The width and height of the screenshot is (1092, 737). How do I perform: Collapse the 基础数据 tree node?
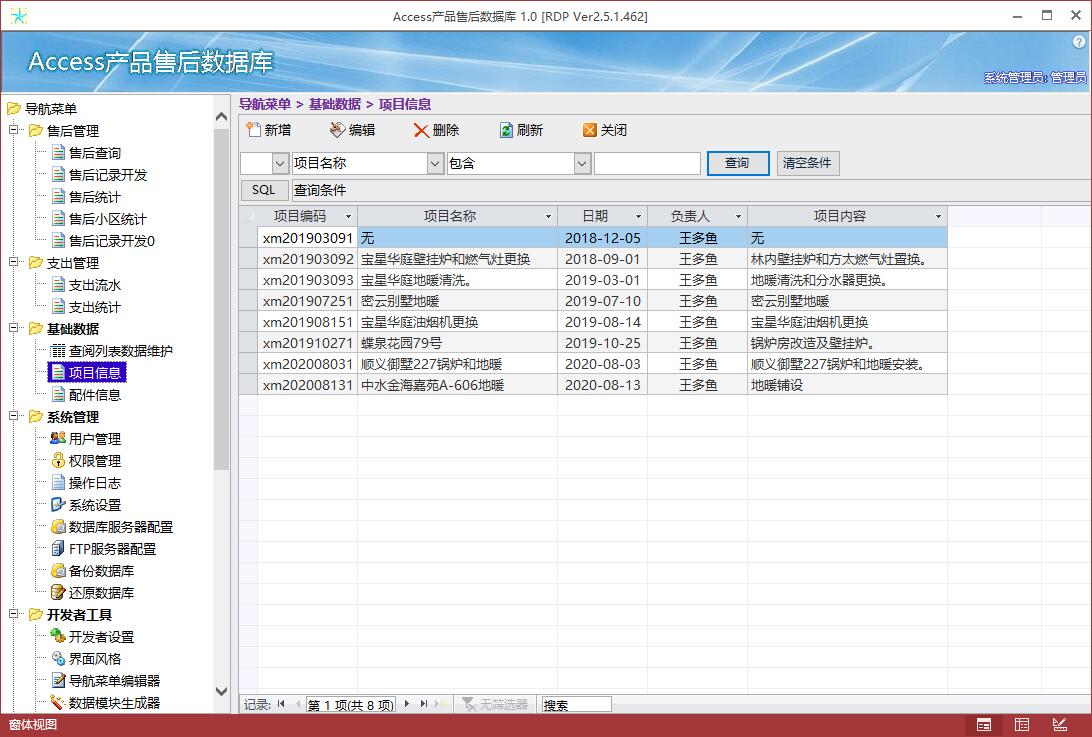(x=13, y=328)
